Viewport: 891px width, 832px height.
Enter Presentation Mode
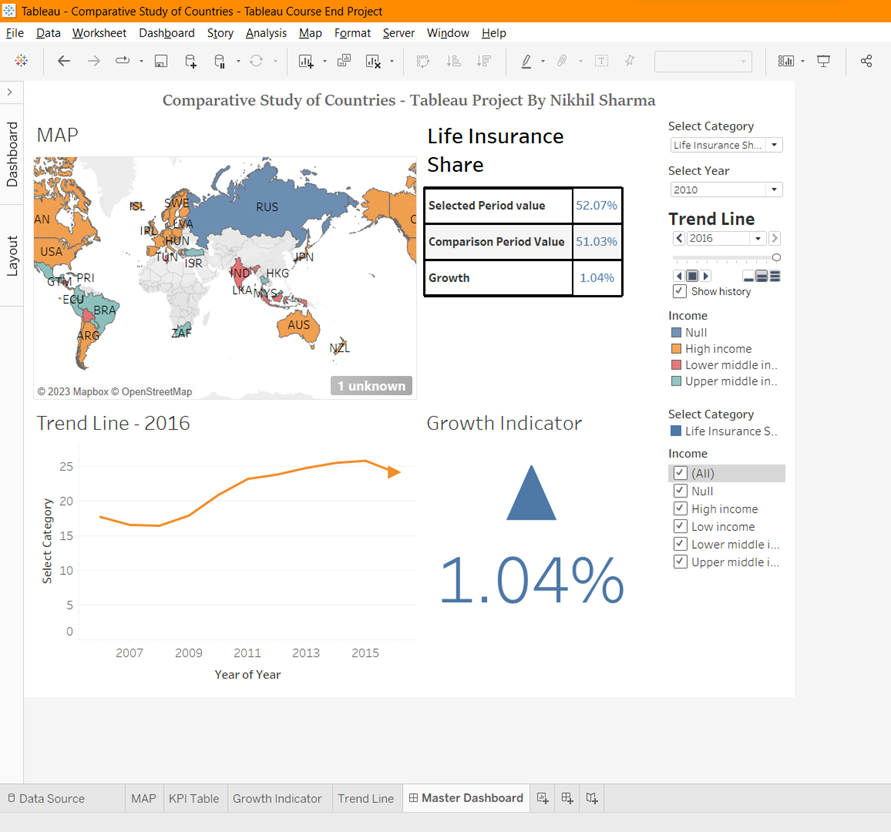coord(822,60)
